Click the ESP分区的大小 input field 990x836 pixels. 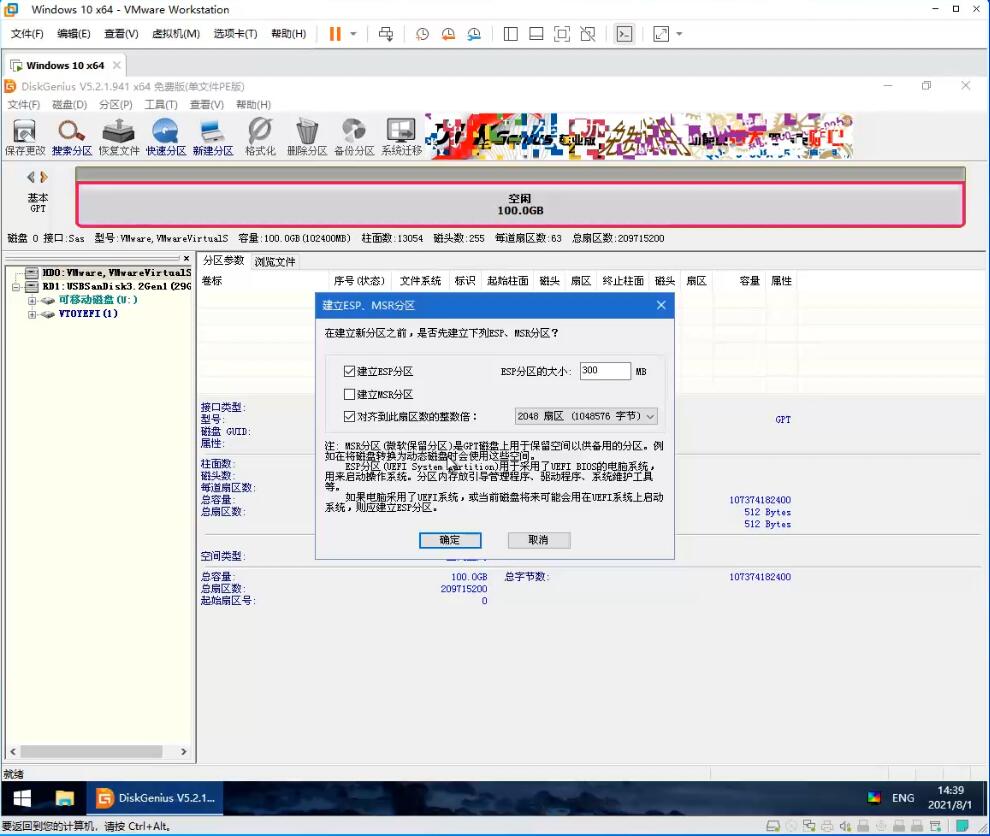tap(604, 371)
